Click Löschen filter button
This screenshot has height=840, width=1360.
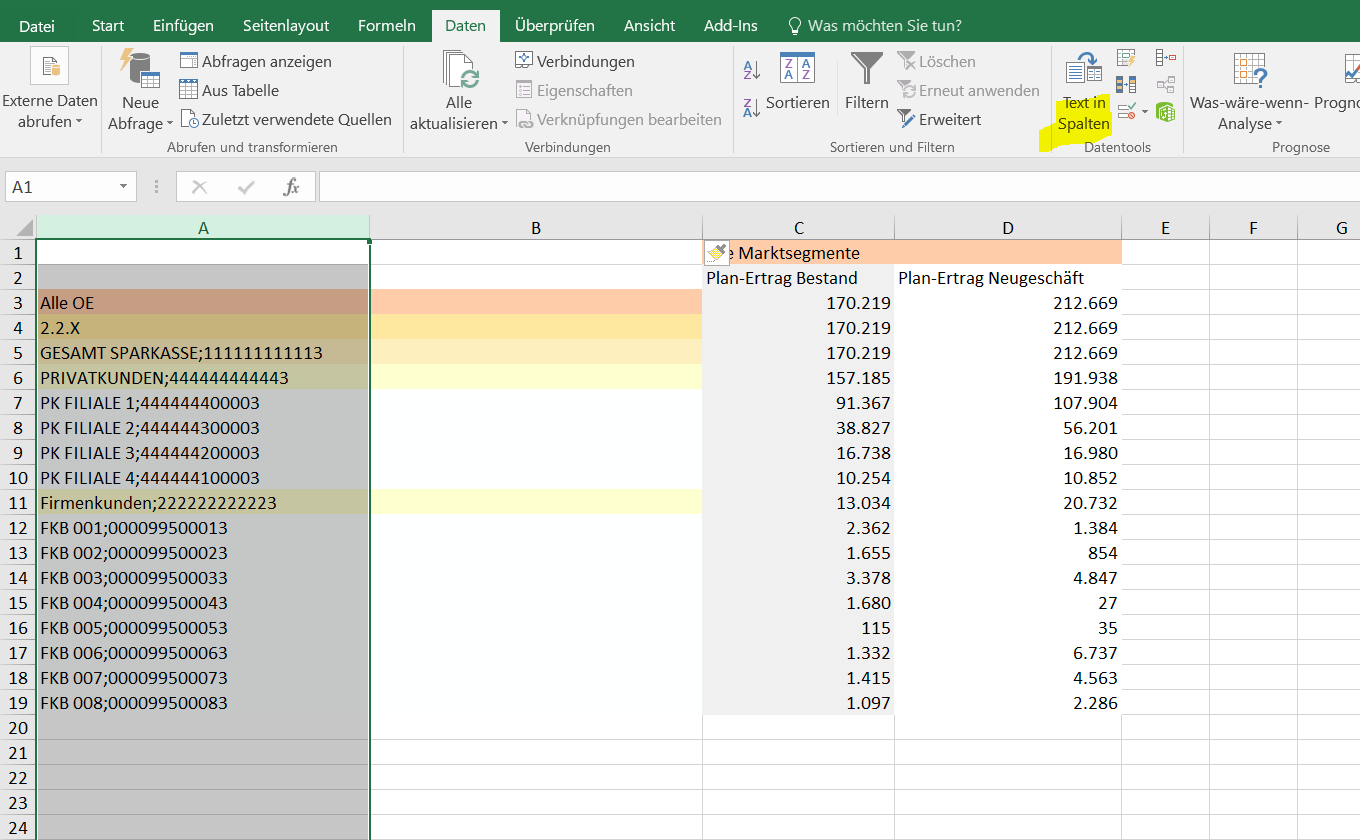[x=936, y=61]
